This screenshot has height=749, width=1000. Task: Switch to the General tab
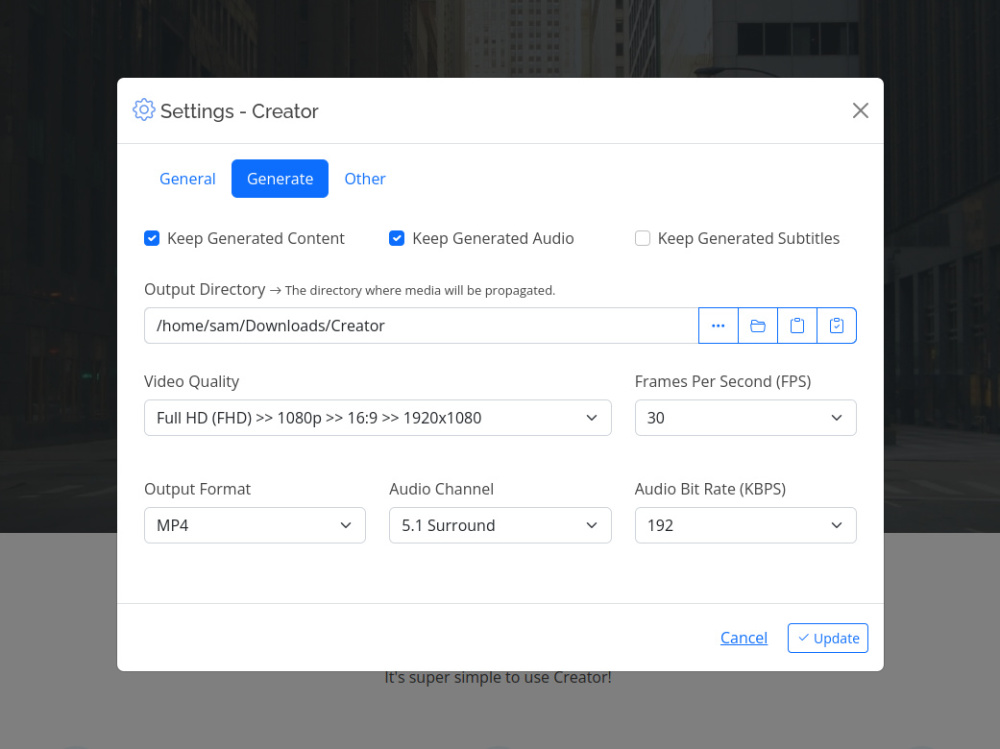click(188, 179)
